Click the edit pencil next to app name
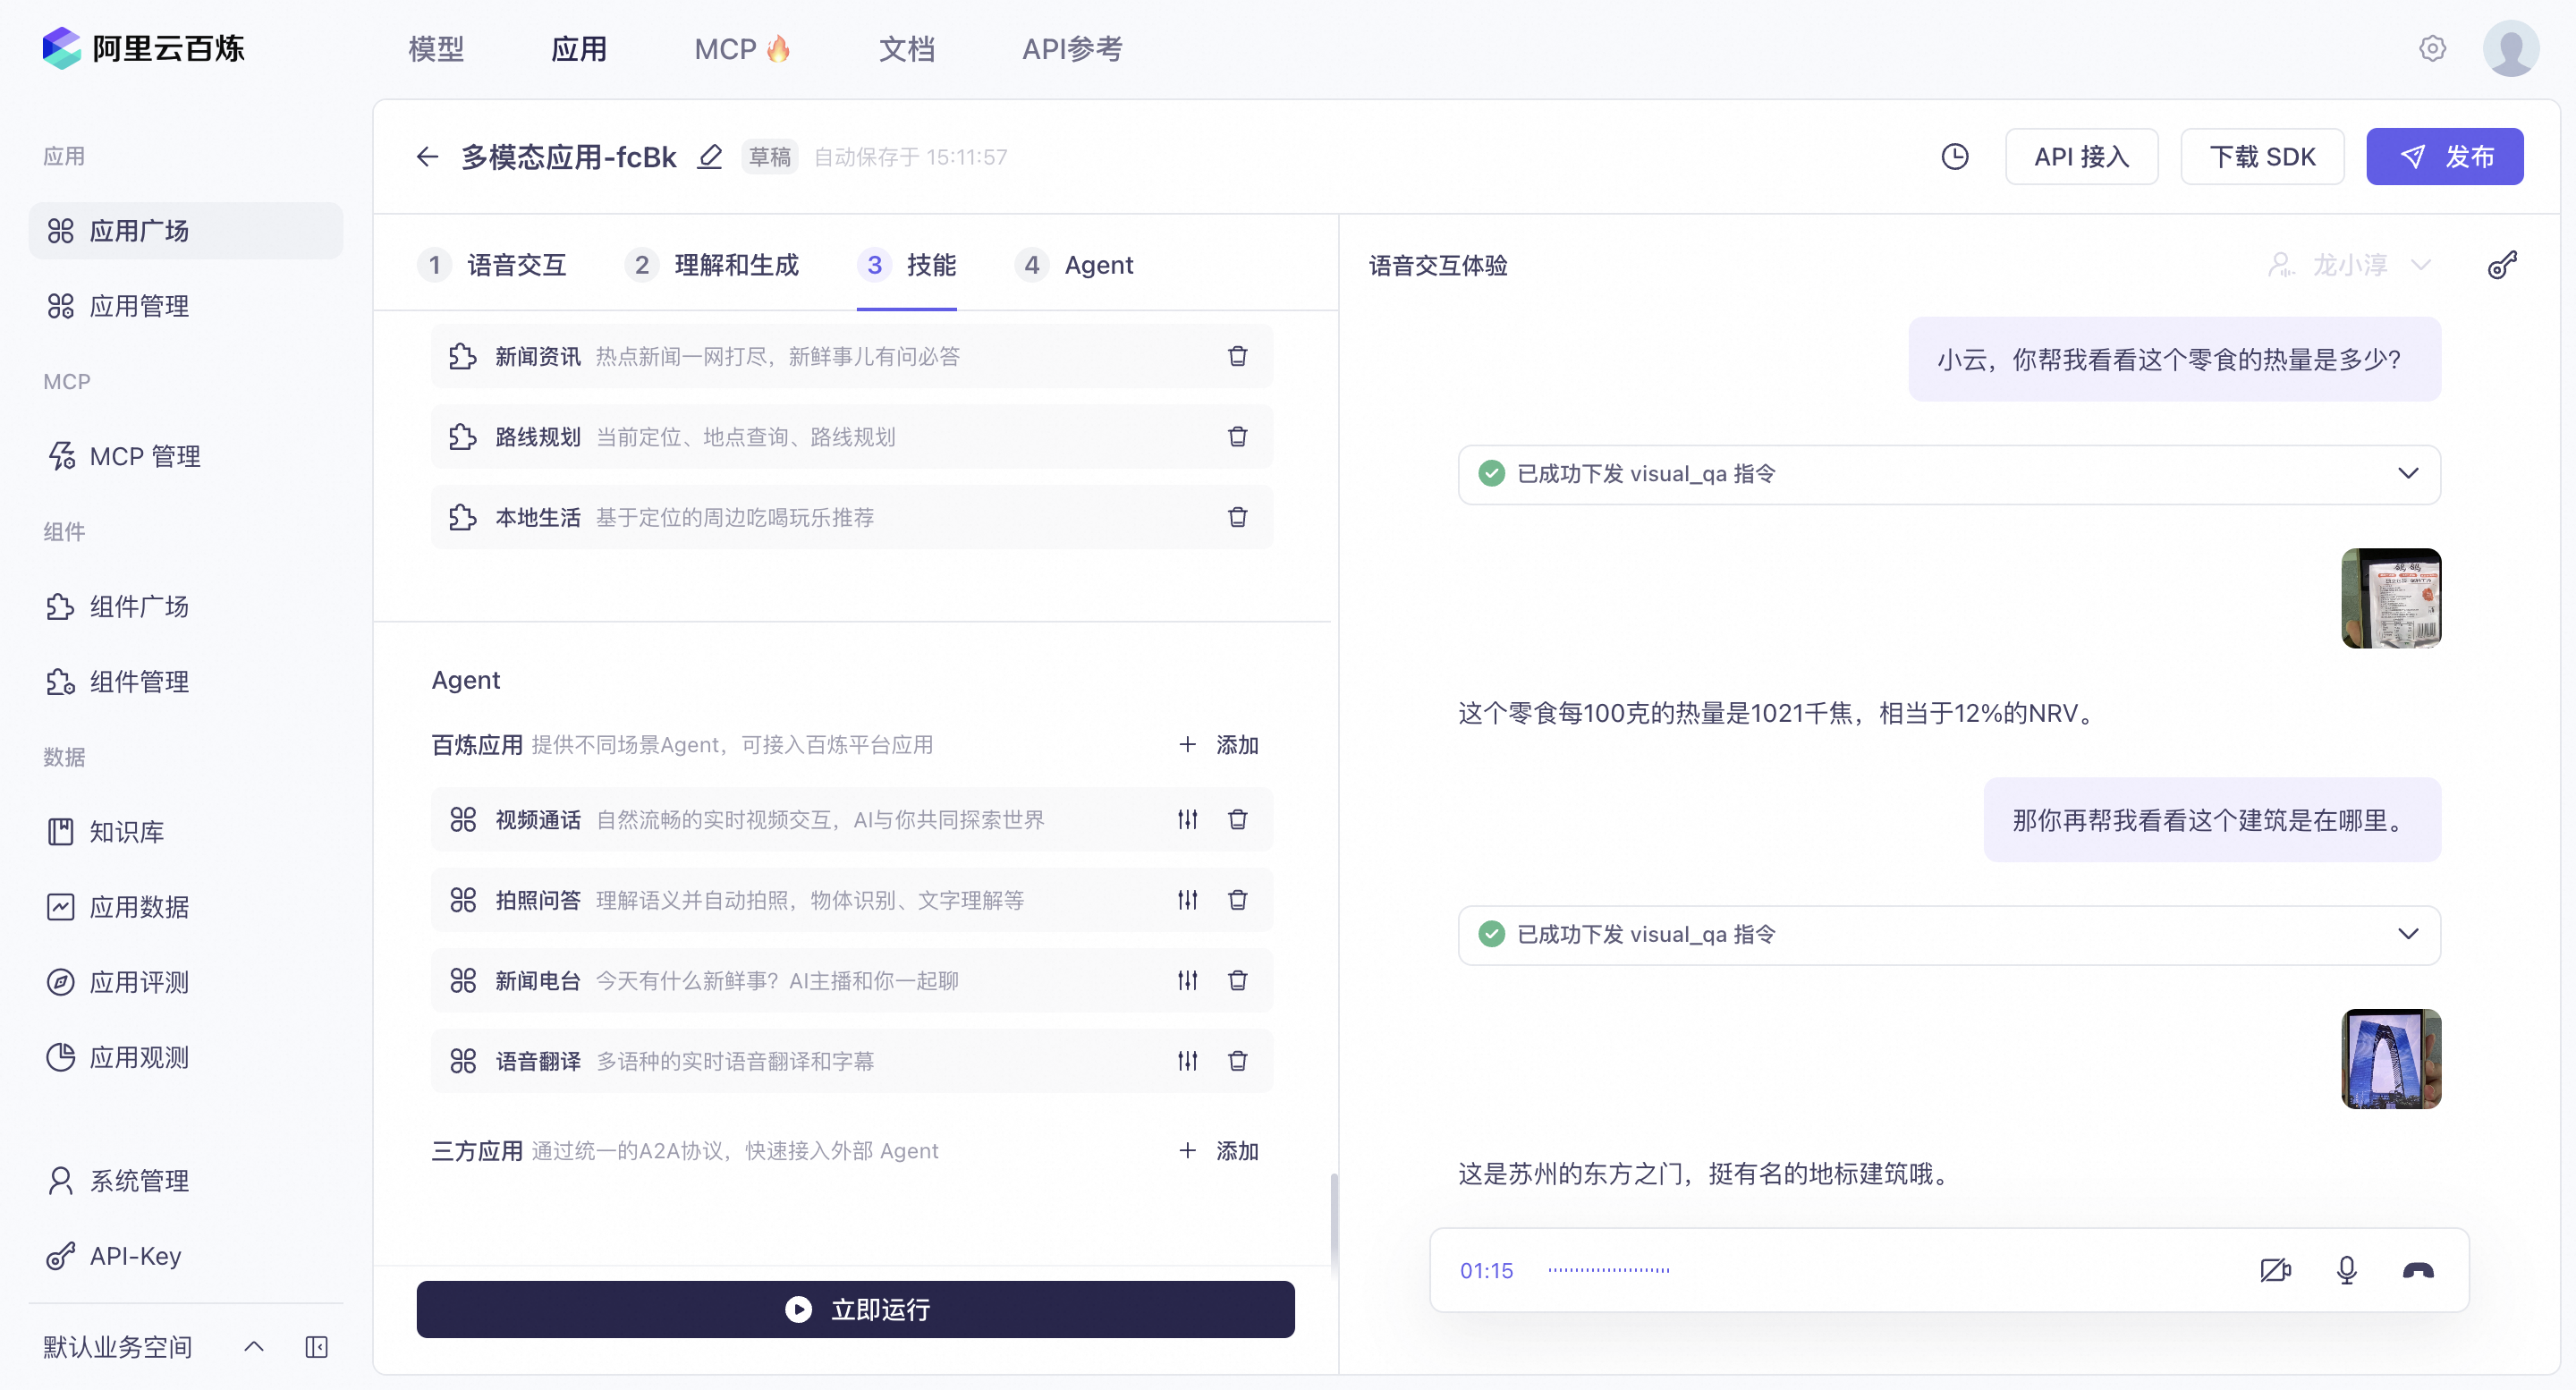 tap(709, 157)
